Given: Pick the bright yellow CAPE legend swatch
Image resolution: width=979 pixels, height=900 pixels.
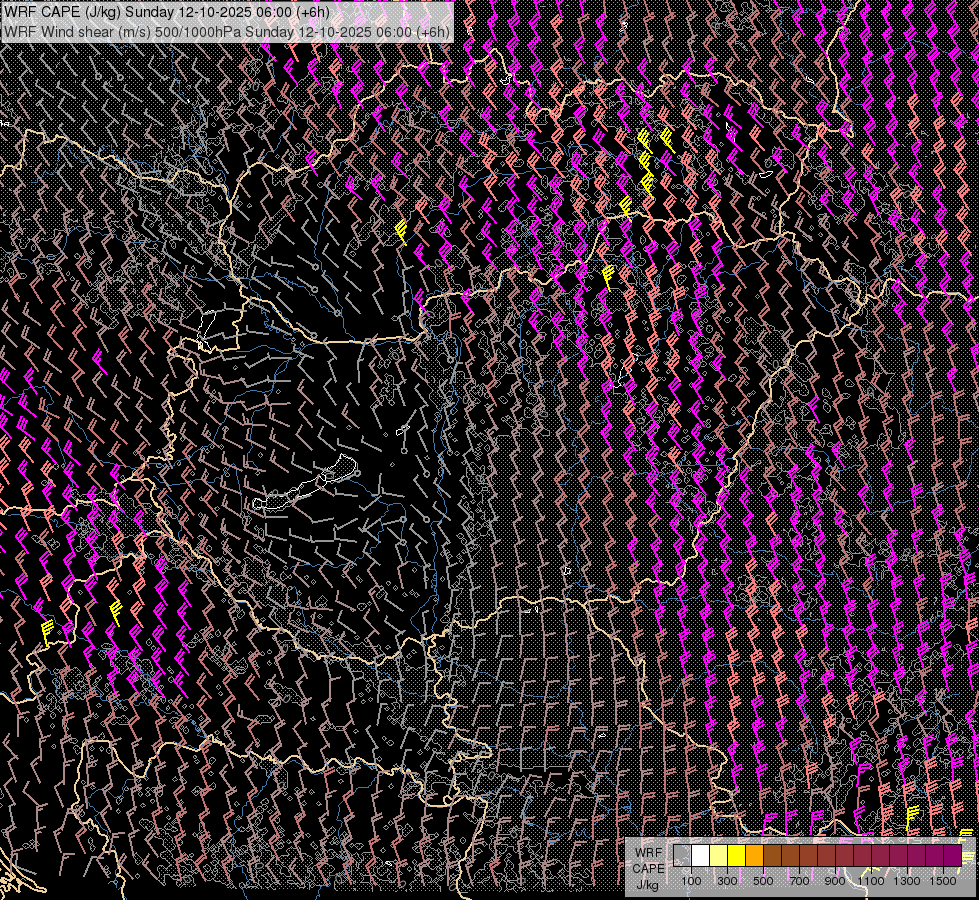Looking at the screenshot, I should [x=736, y=856].
